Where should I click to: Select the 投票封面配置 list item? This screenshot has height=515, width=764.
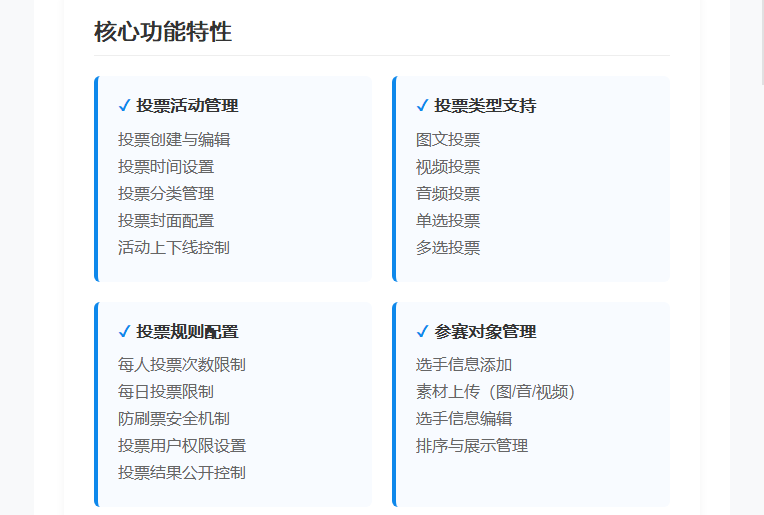tap(166, 221)
